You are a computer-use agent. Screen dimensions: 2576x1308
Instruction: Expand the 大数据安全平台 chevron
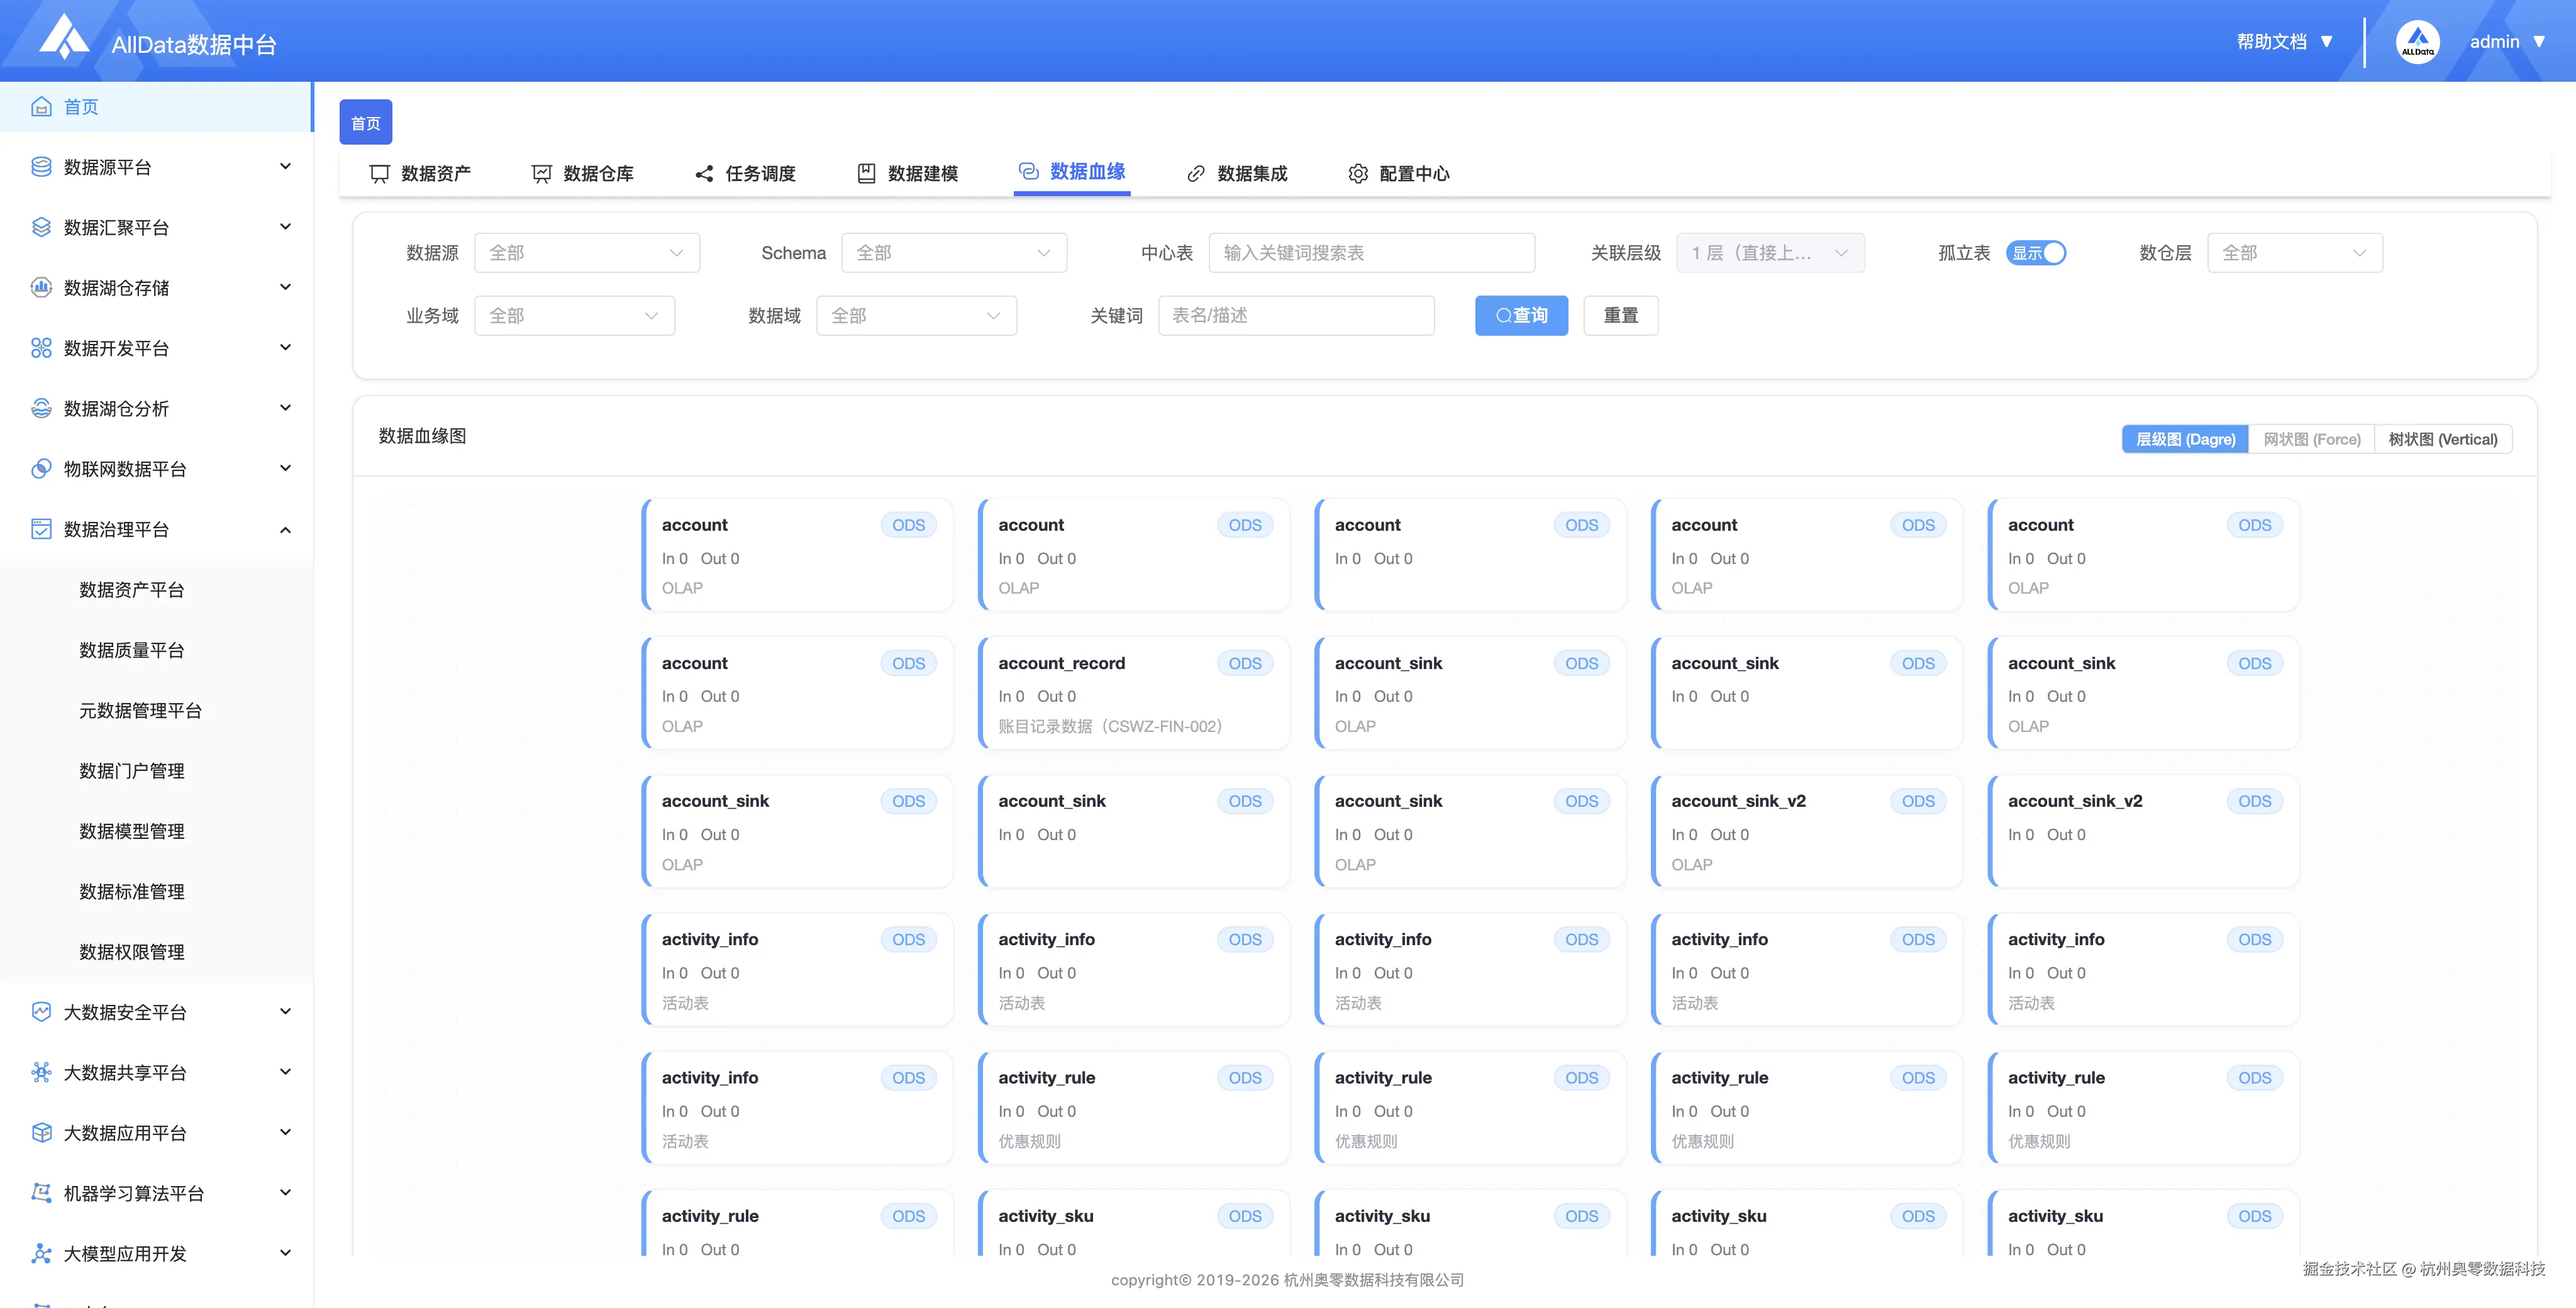pyautogui.click(x=285, y=1012)
